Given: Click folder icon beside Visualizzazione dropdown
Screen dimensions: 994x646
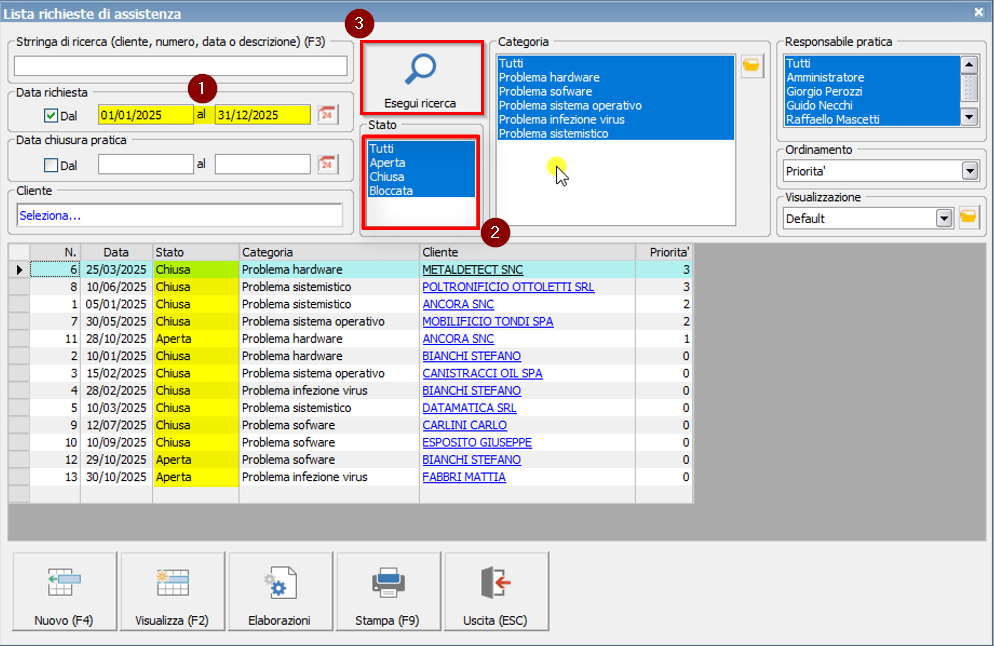Looking at the screenshot, I should point(967,218).
